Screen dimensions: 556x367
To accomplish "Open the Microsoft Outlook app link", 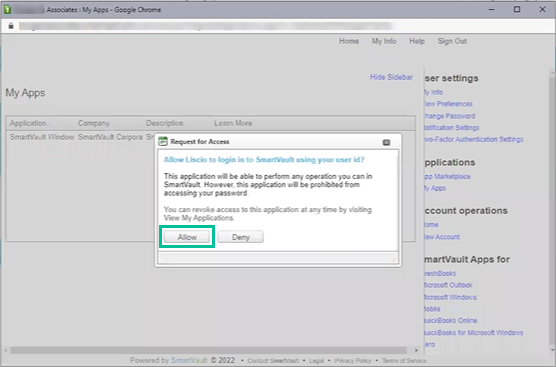I will pos(449,285).
